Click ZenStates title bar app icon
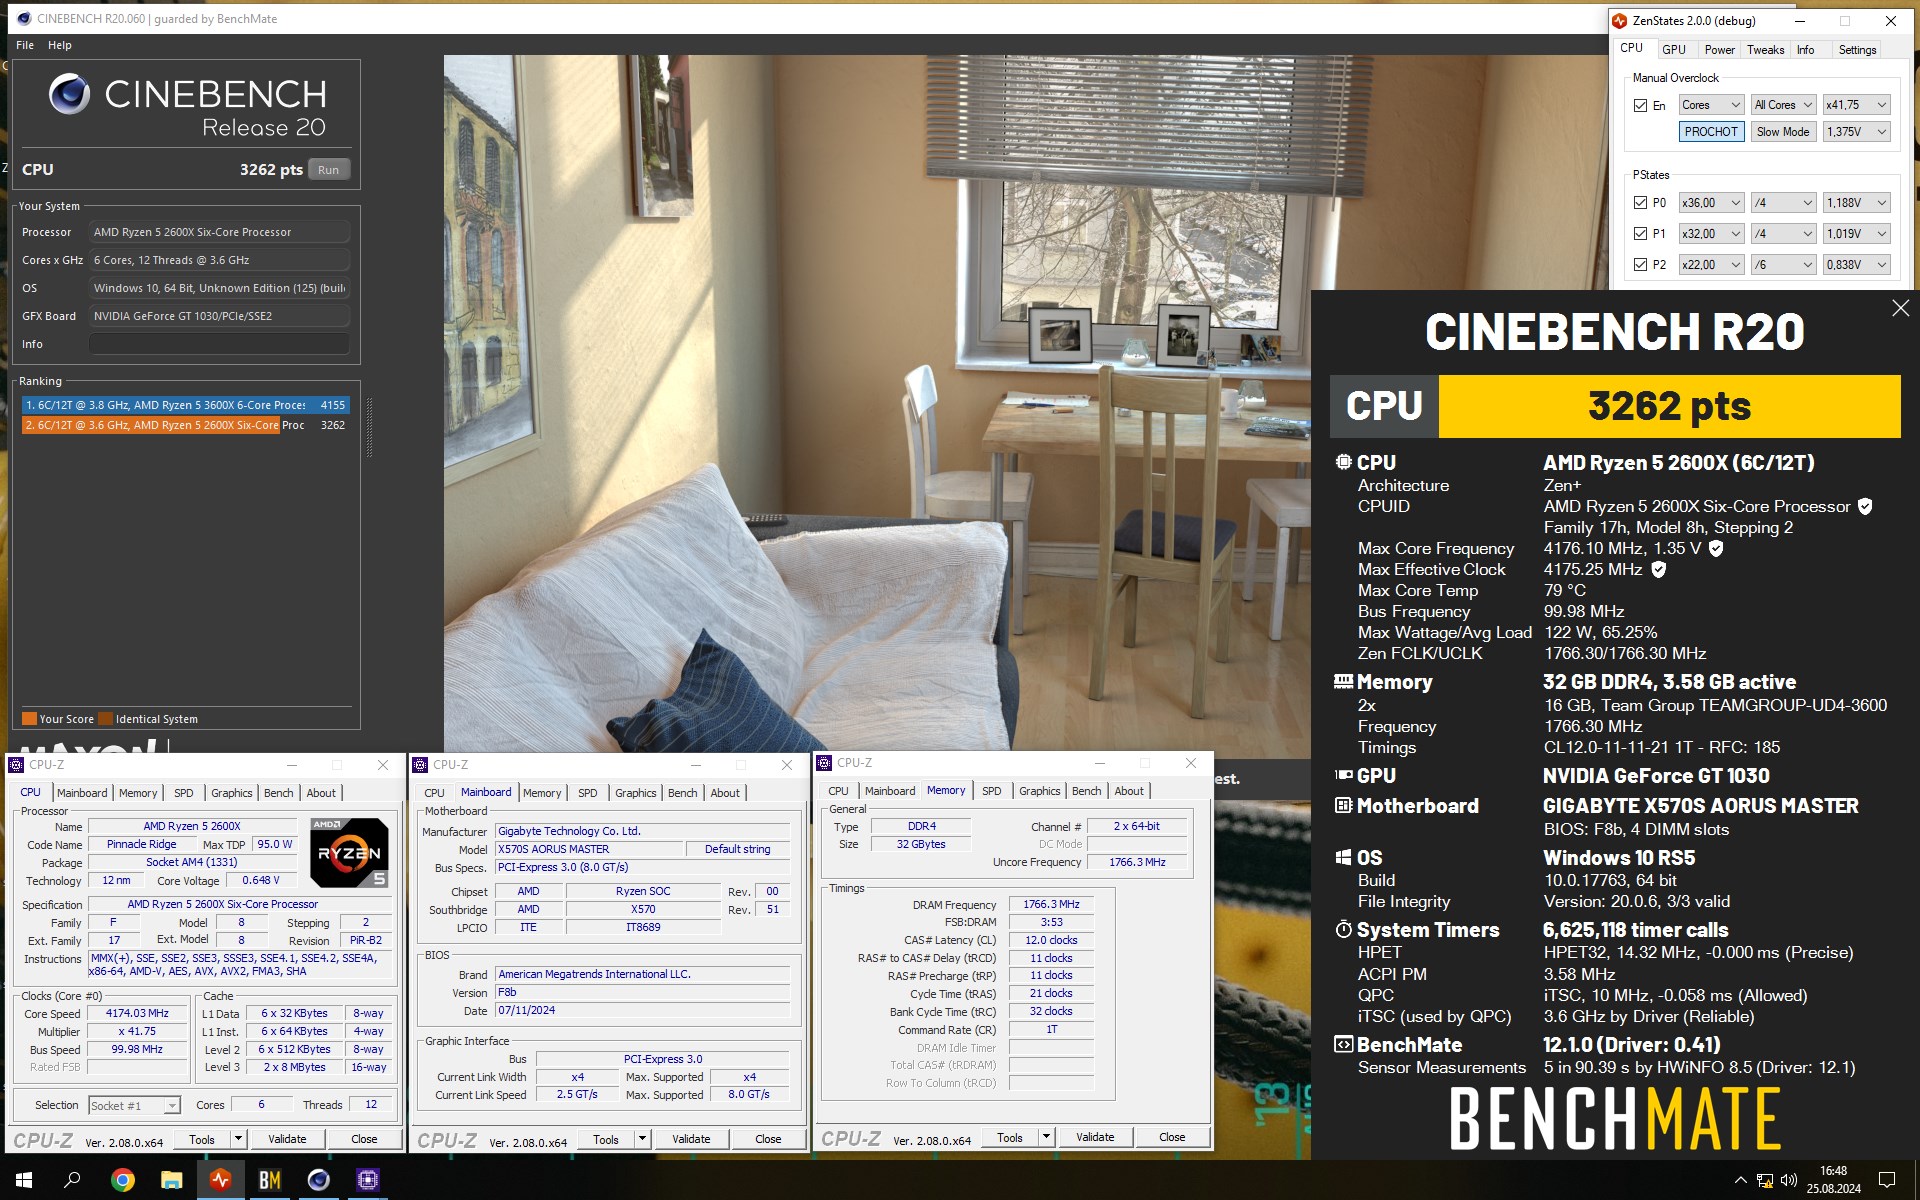The image size is (1920, 1200). pos(1620,20)
